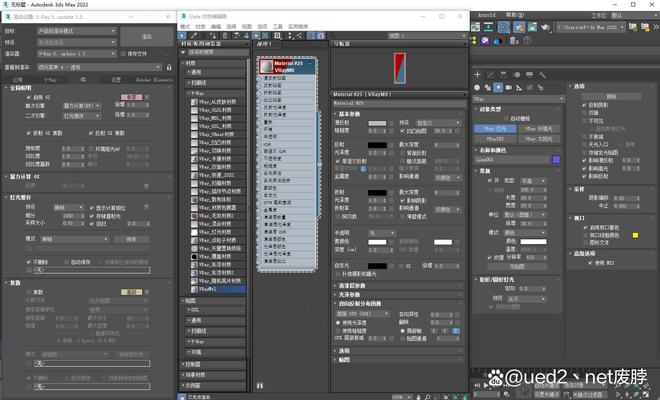Open the Arnold menu in main window
The height and width of the screenshot is (400, 660).
tap(487, 15)
